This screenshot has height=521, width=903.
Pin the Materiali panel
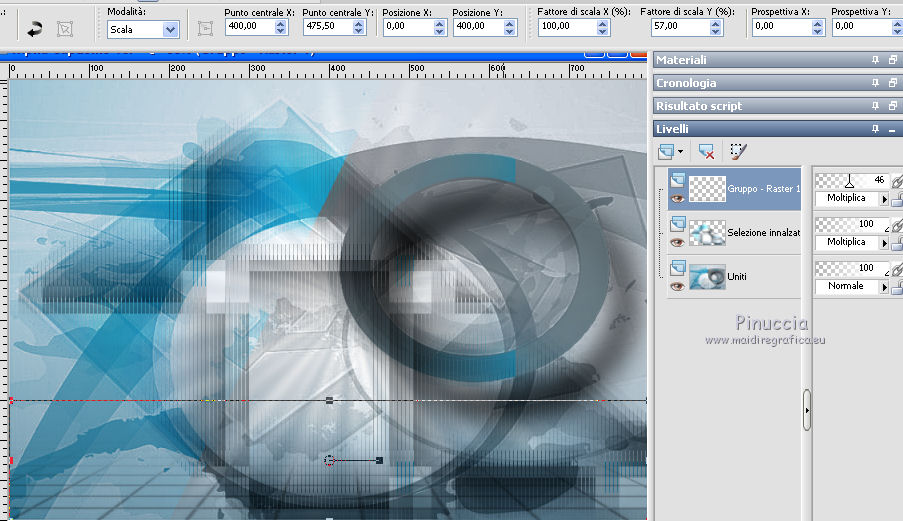click(x=875, y=60)
